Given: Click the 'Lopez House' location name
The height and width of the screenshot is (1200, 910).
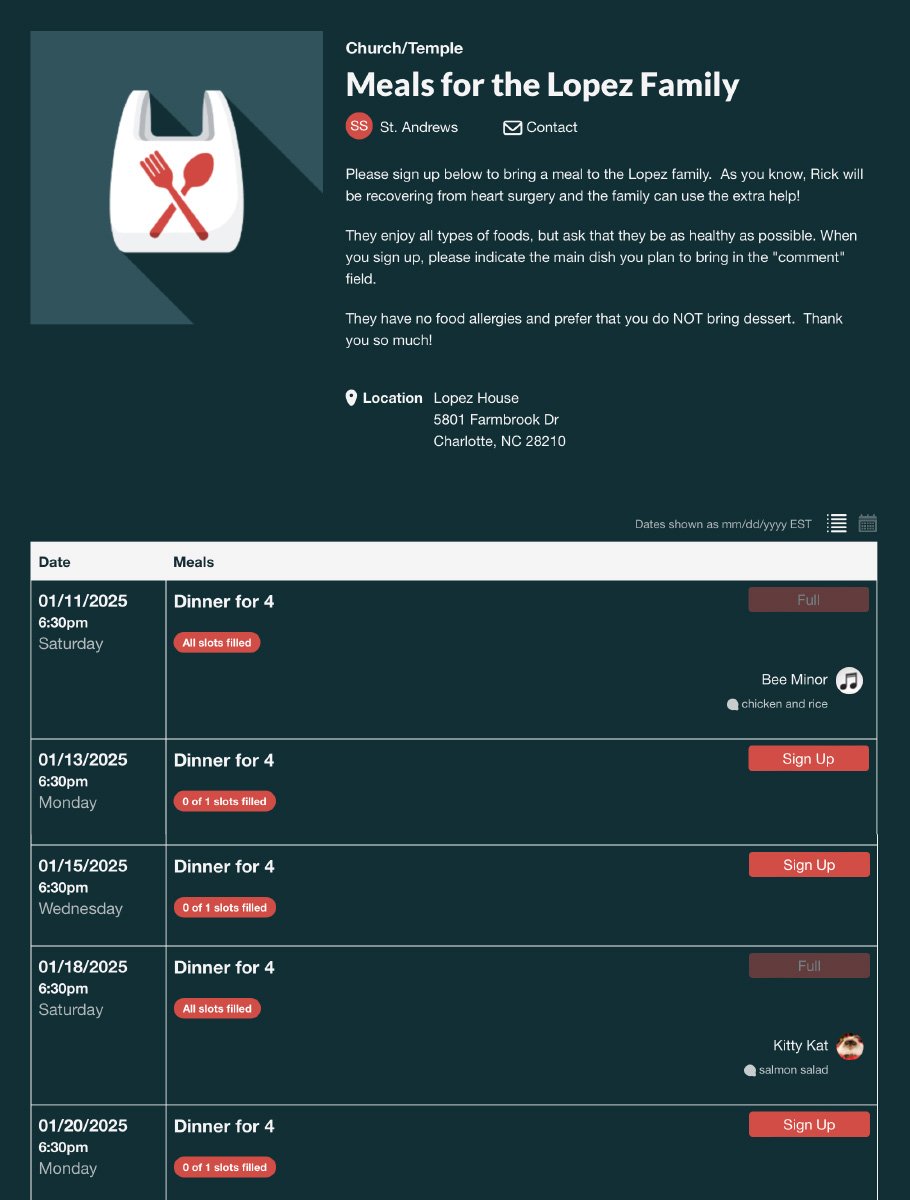Looking at the screenshot, I should point(476,398).
